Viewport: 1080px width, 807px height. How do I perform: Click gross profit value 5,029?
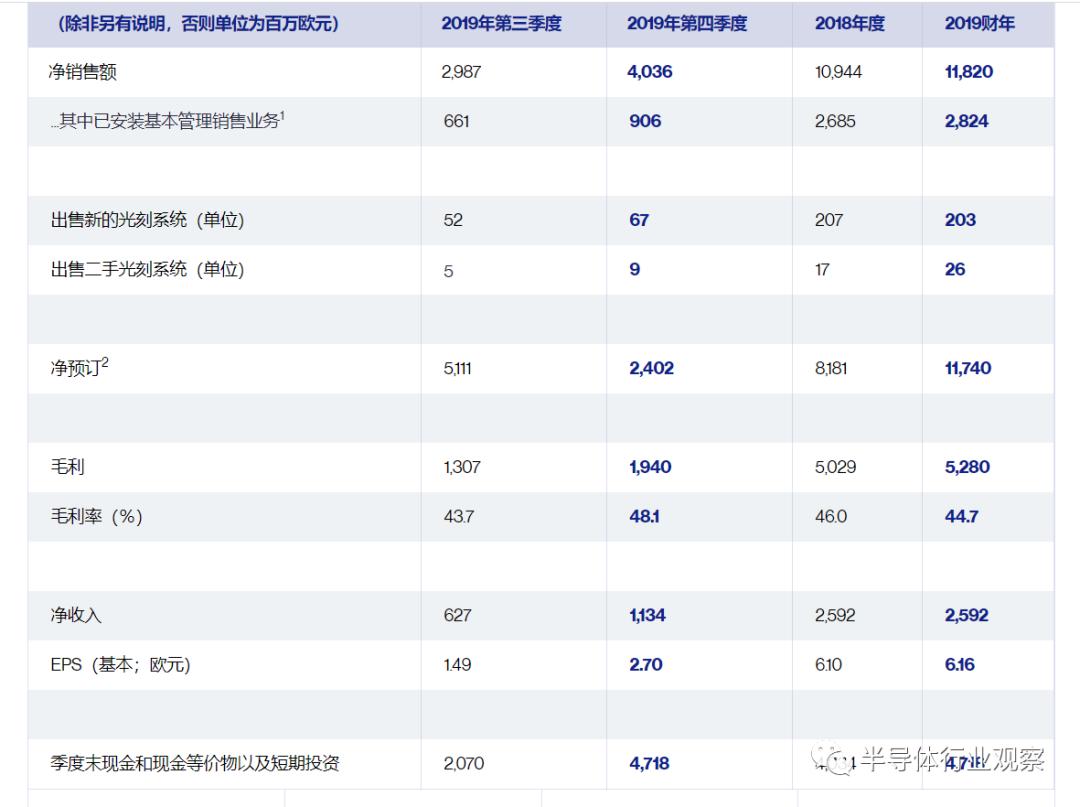835,468
